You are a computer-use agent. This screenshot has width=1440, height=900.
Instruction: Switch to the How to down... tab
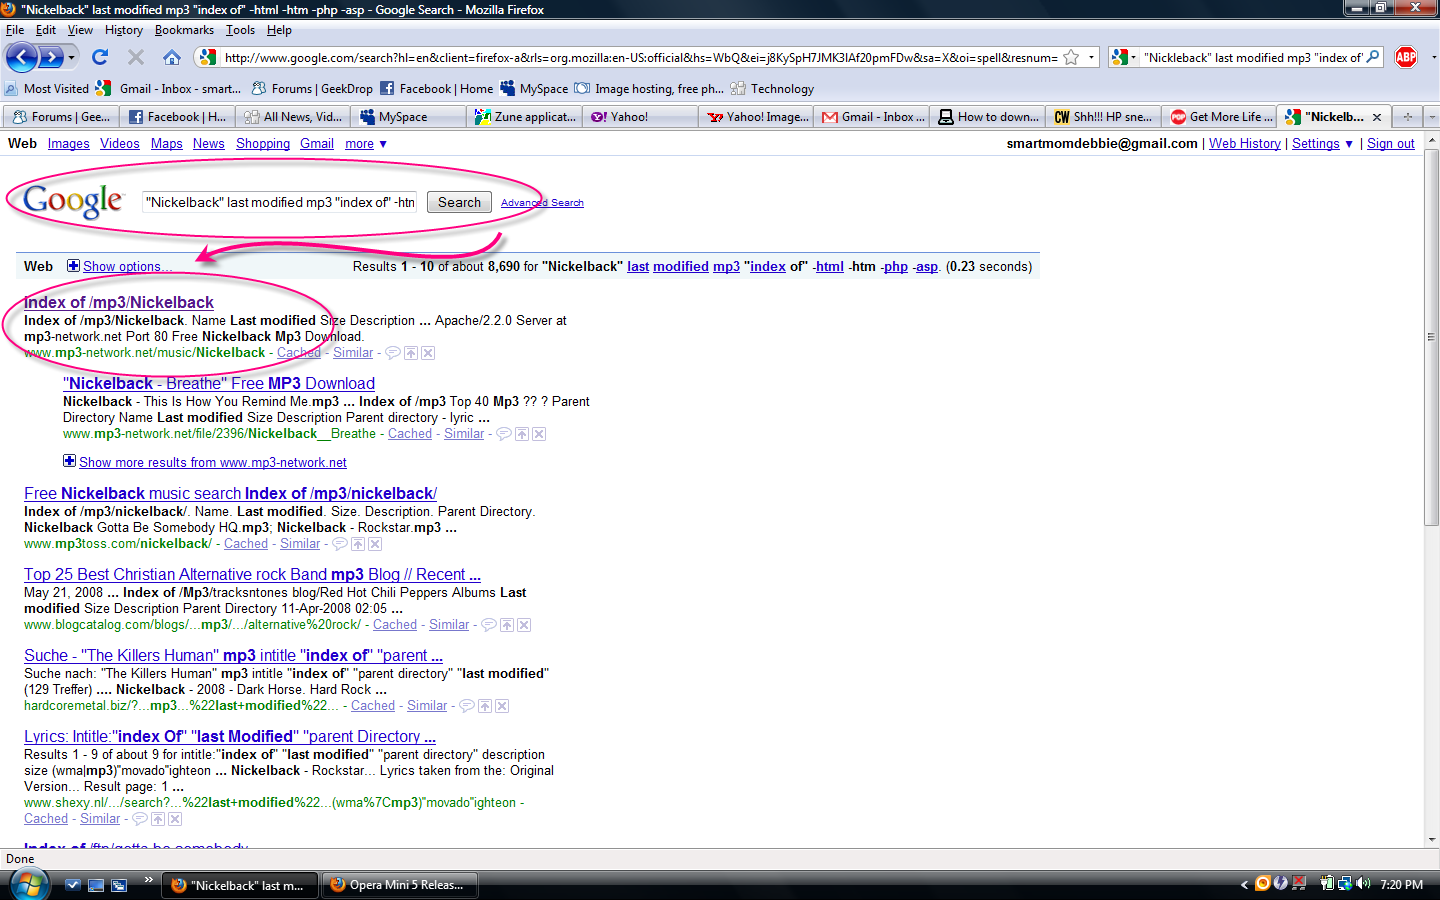pos(988,117)
